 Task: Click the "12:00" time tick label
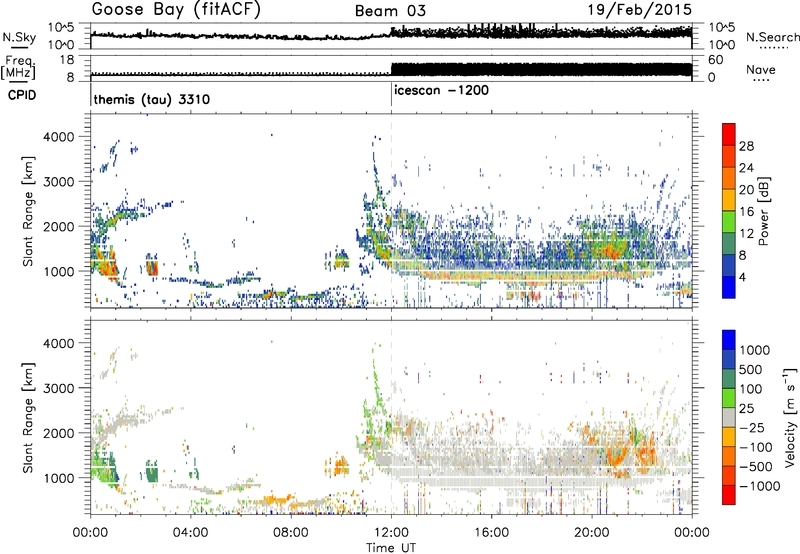point(391,533)
